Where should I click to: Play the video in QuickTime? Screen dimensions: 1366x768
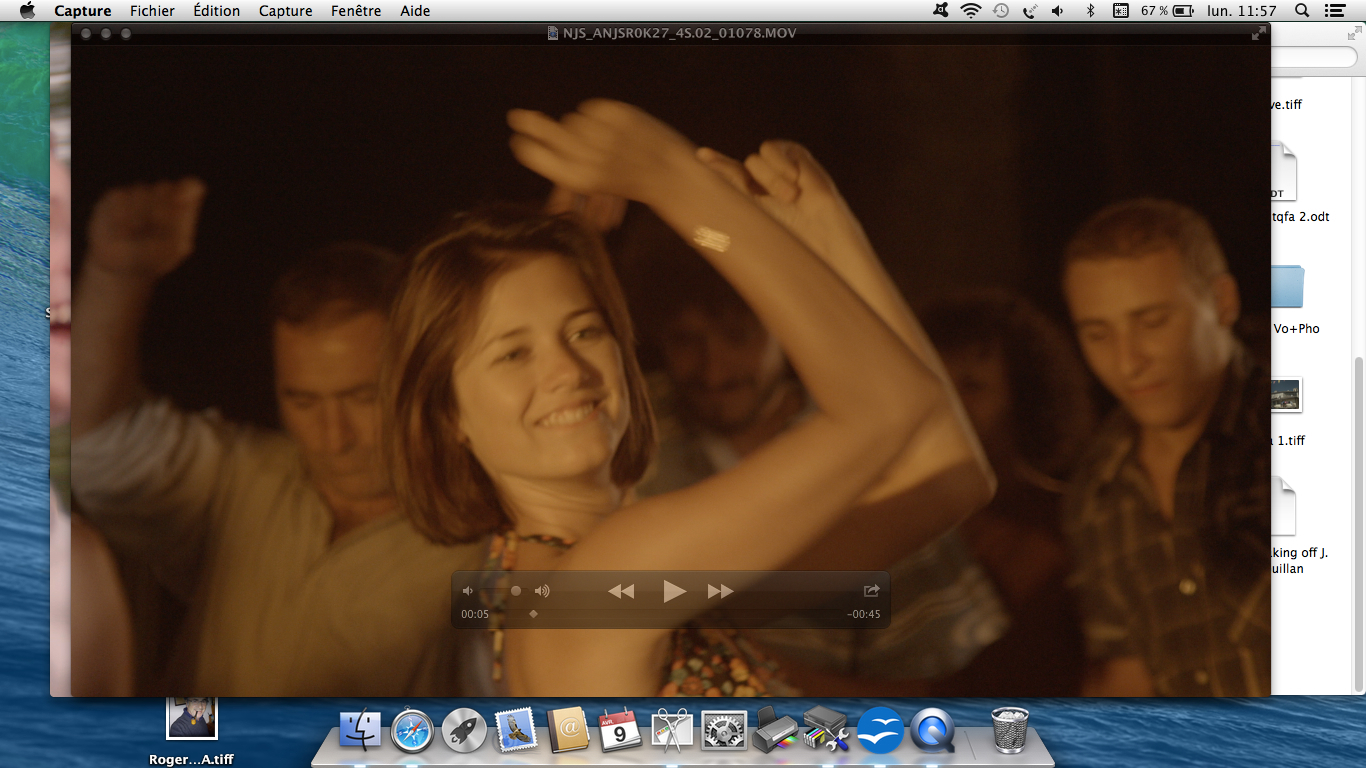coord(675,591)
